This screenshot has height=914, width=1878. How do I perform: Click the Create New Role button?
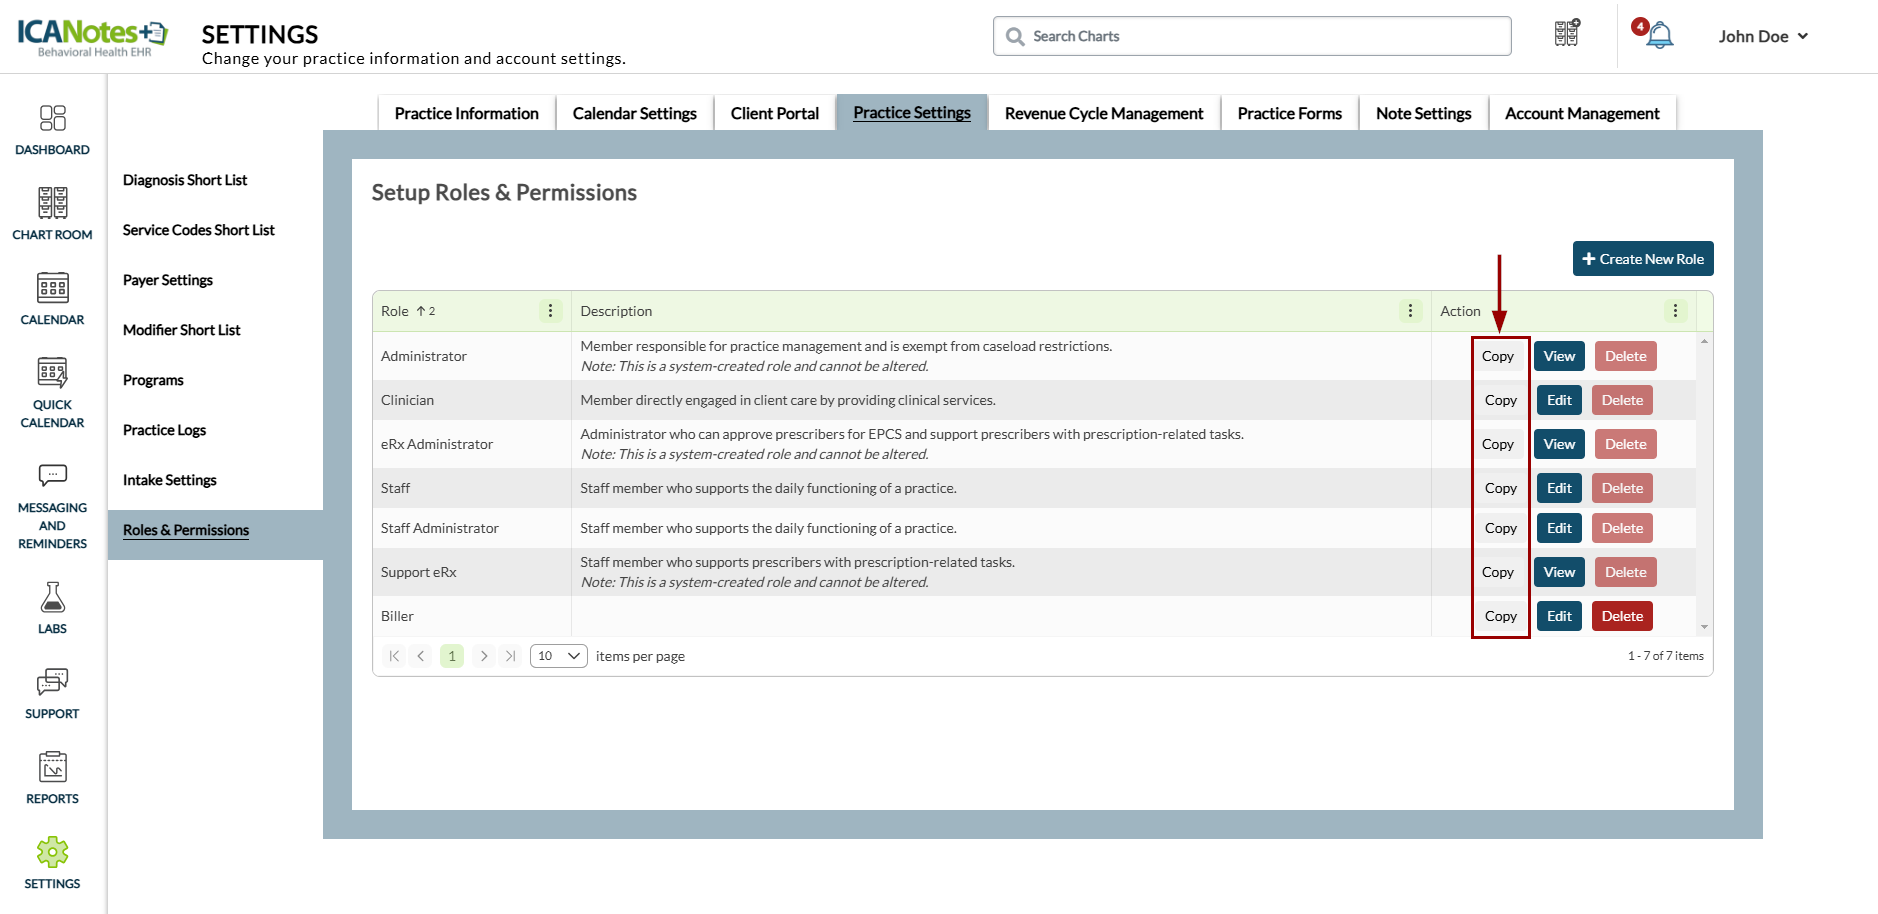[1642, 259]
